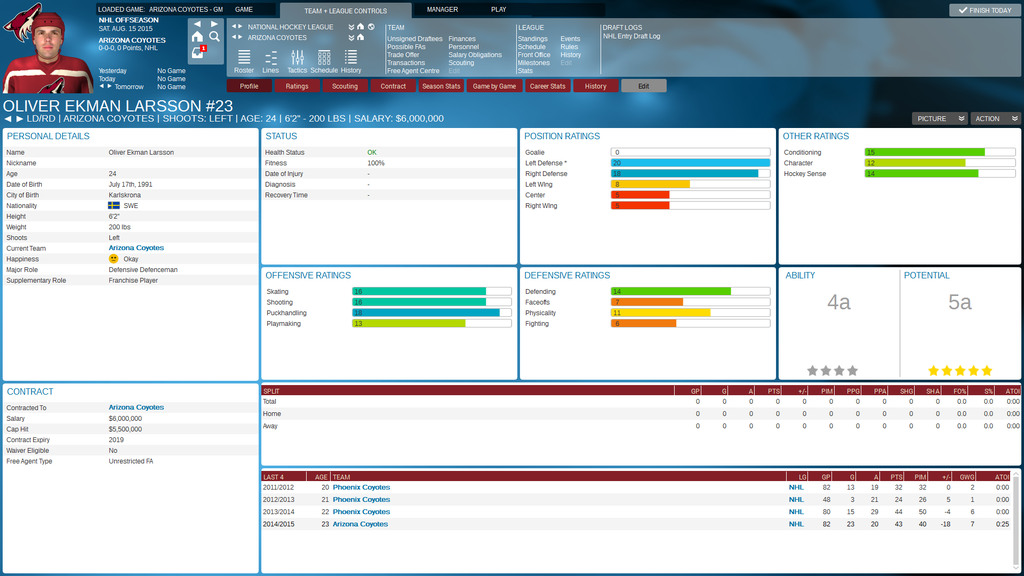Open the Personnel link
This screenshot has width=1024, height=576.
coord(464,47)
